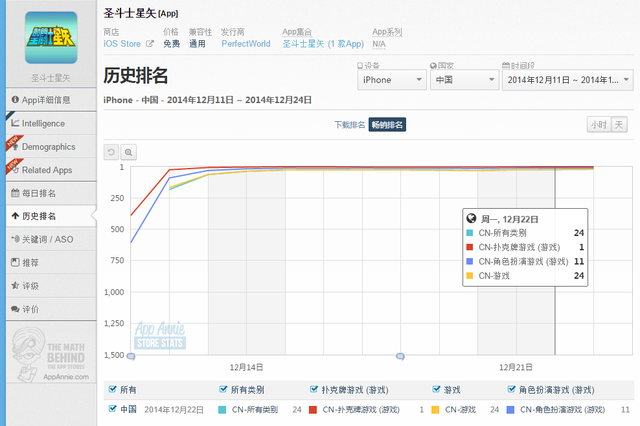
Task: Click the 12月21日 axis label
Action: click(516, 368)
